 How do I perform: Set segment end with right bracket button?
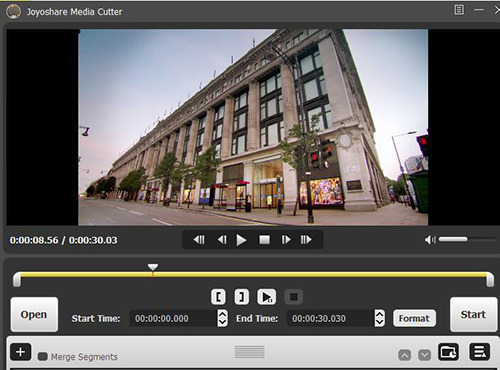point(242,296)
